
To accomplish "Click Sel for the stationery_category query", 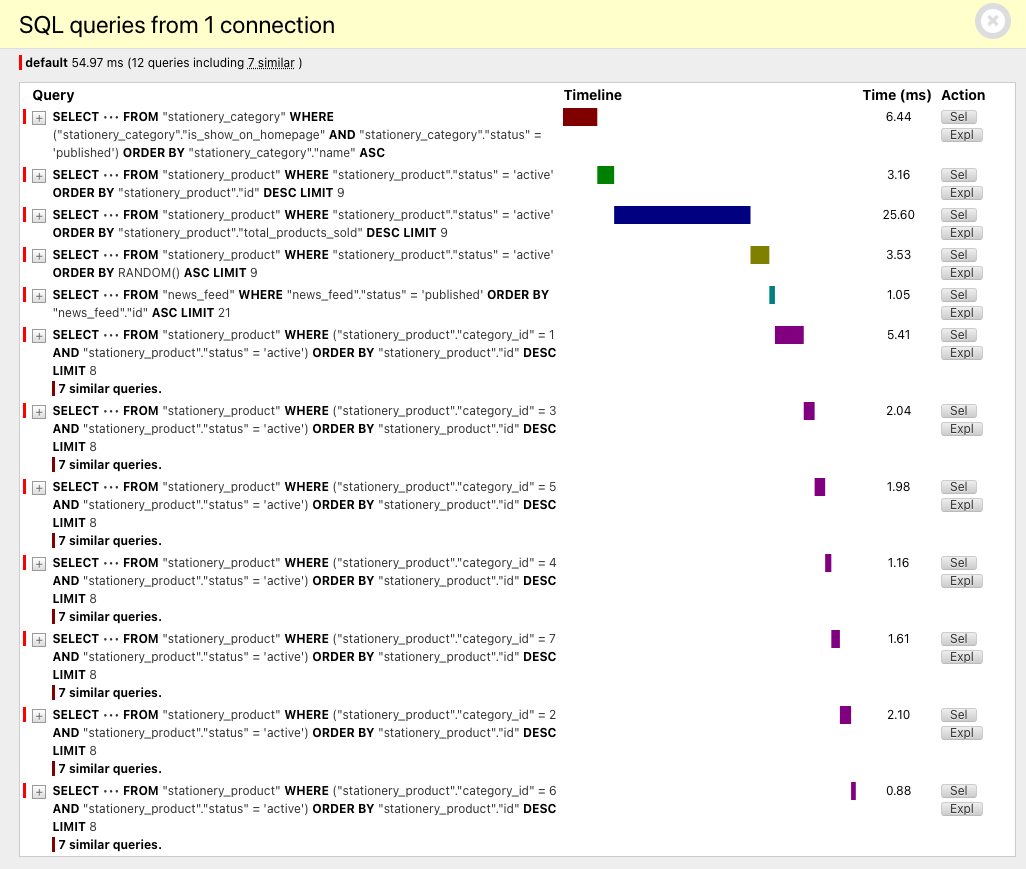I will pyautogui.click(x=958, y=117).
